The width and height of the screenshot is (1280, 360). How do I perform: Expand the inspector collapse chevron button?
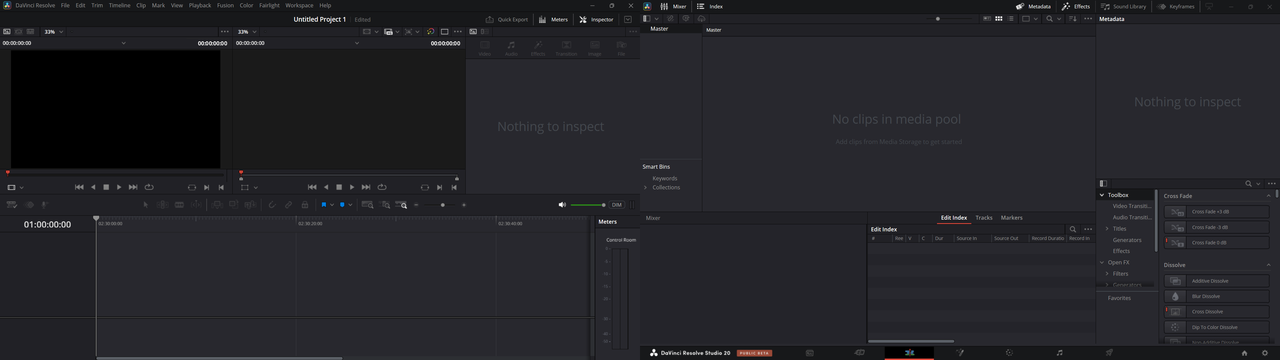pyautogui.click(x=627, y=19)
